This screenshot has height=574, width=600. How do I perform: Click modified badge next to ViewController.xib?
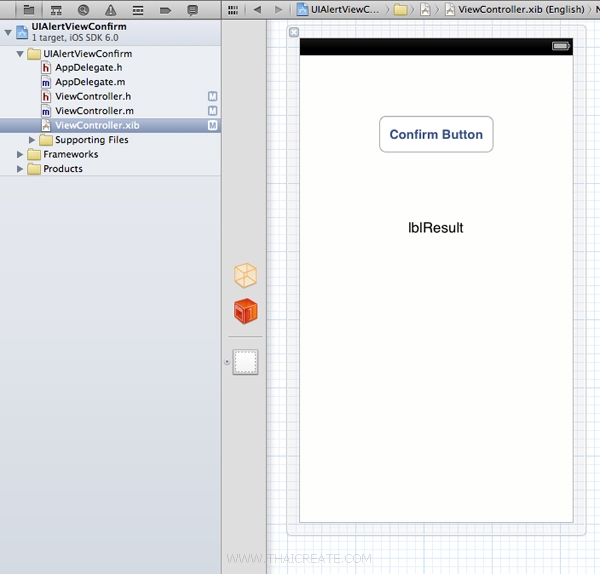pos(212,126)
